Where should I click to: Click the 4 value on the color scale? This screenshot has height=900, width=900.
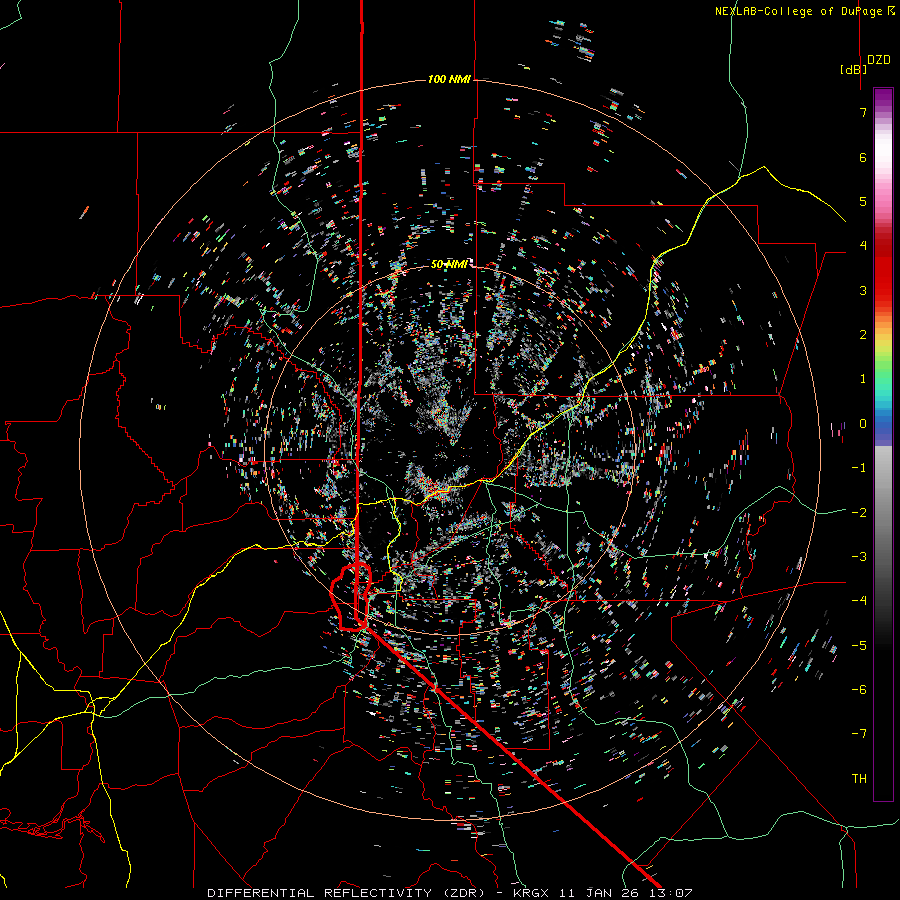863,246
